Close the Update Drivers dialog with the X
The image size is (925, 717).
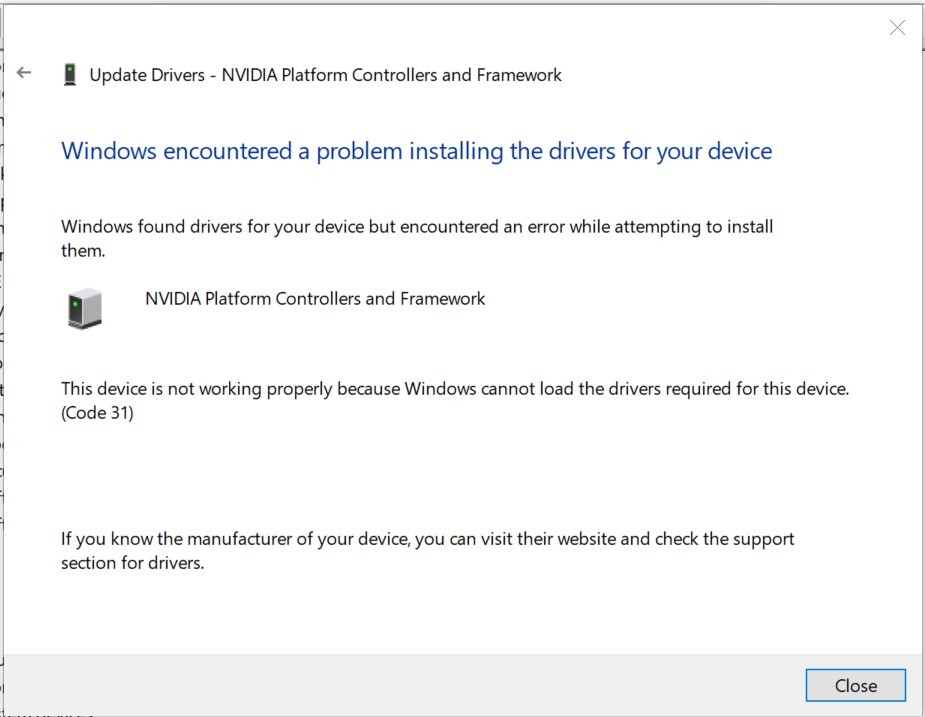coord(897,27)
